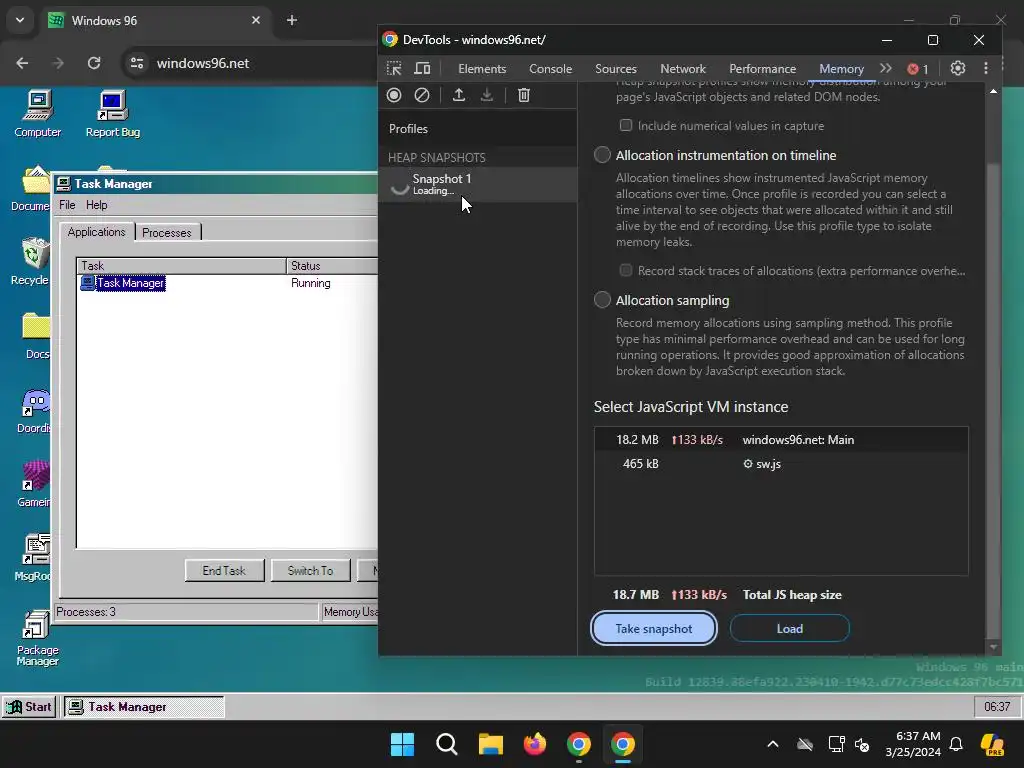Click the Windows 96 06:37 clock
Image resolution: width=1024 pixels, height=768 pixels.
[x=997, y=707]
